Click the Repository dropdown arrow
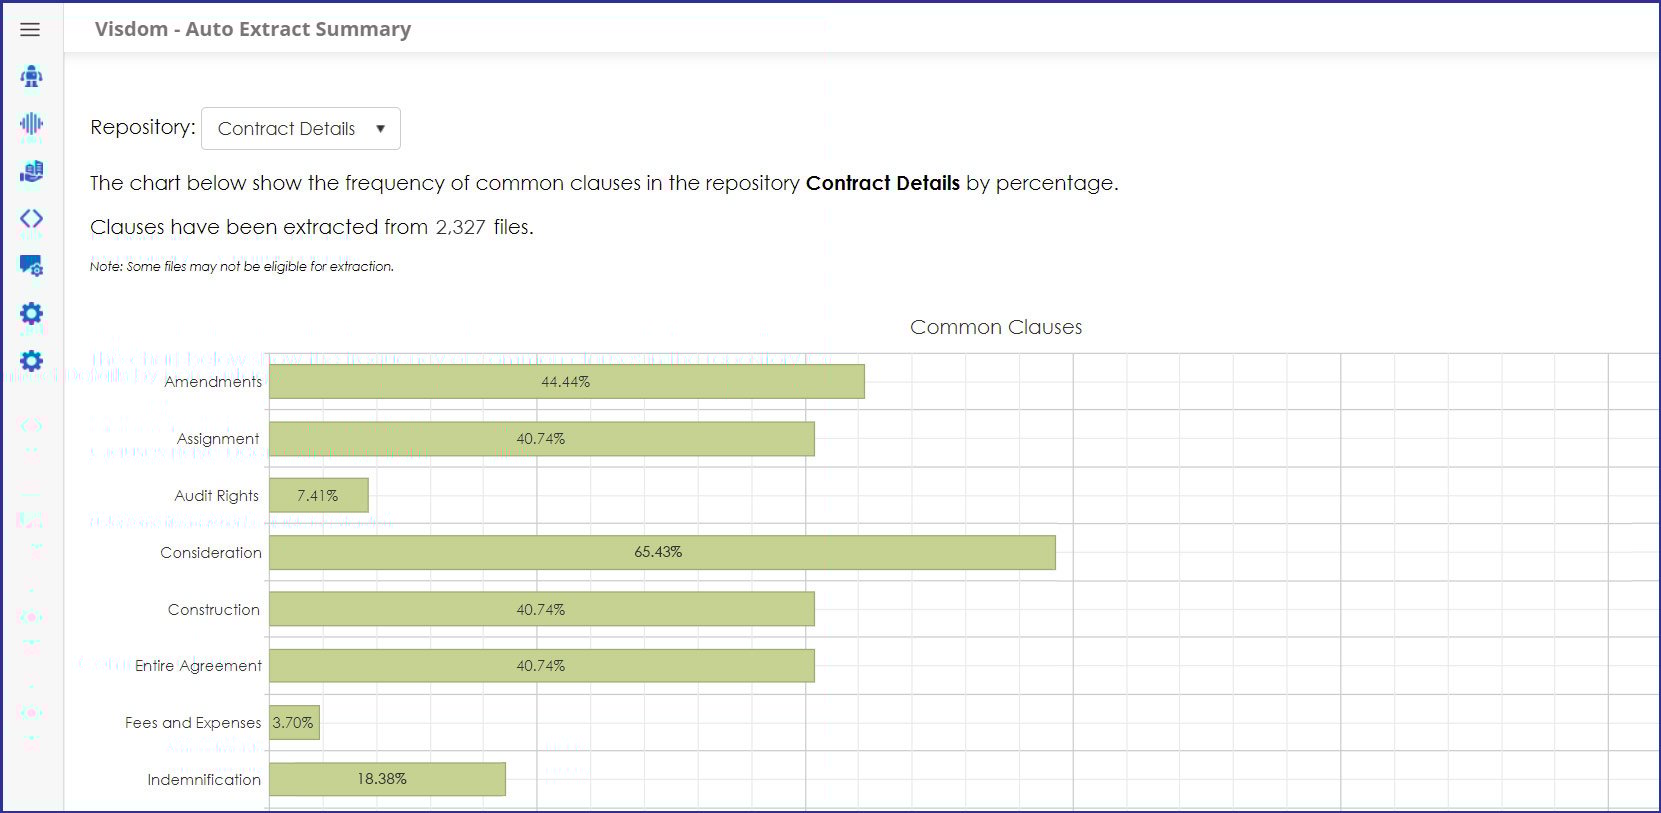1661x813 pixels. tap(380, 129)
